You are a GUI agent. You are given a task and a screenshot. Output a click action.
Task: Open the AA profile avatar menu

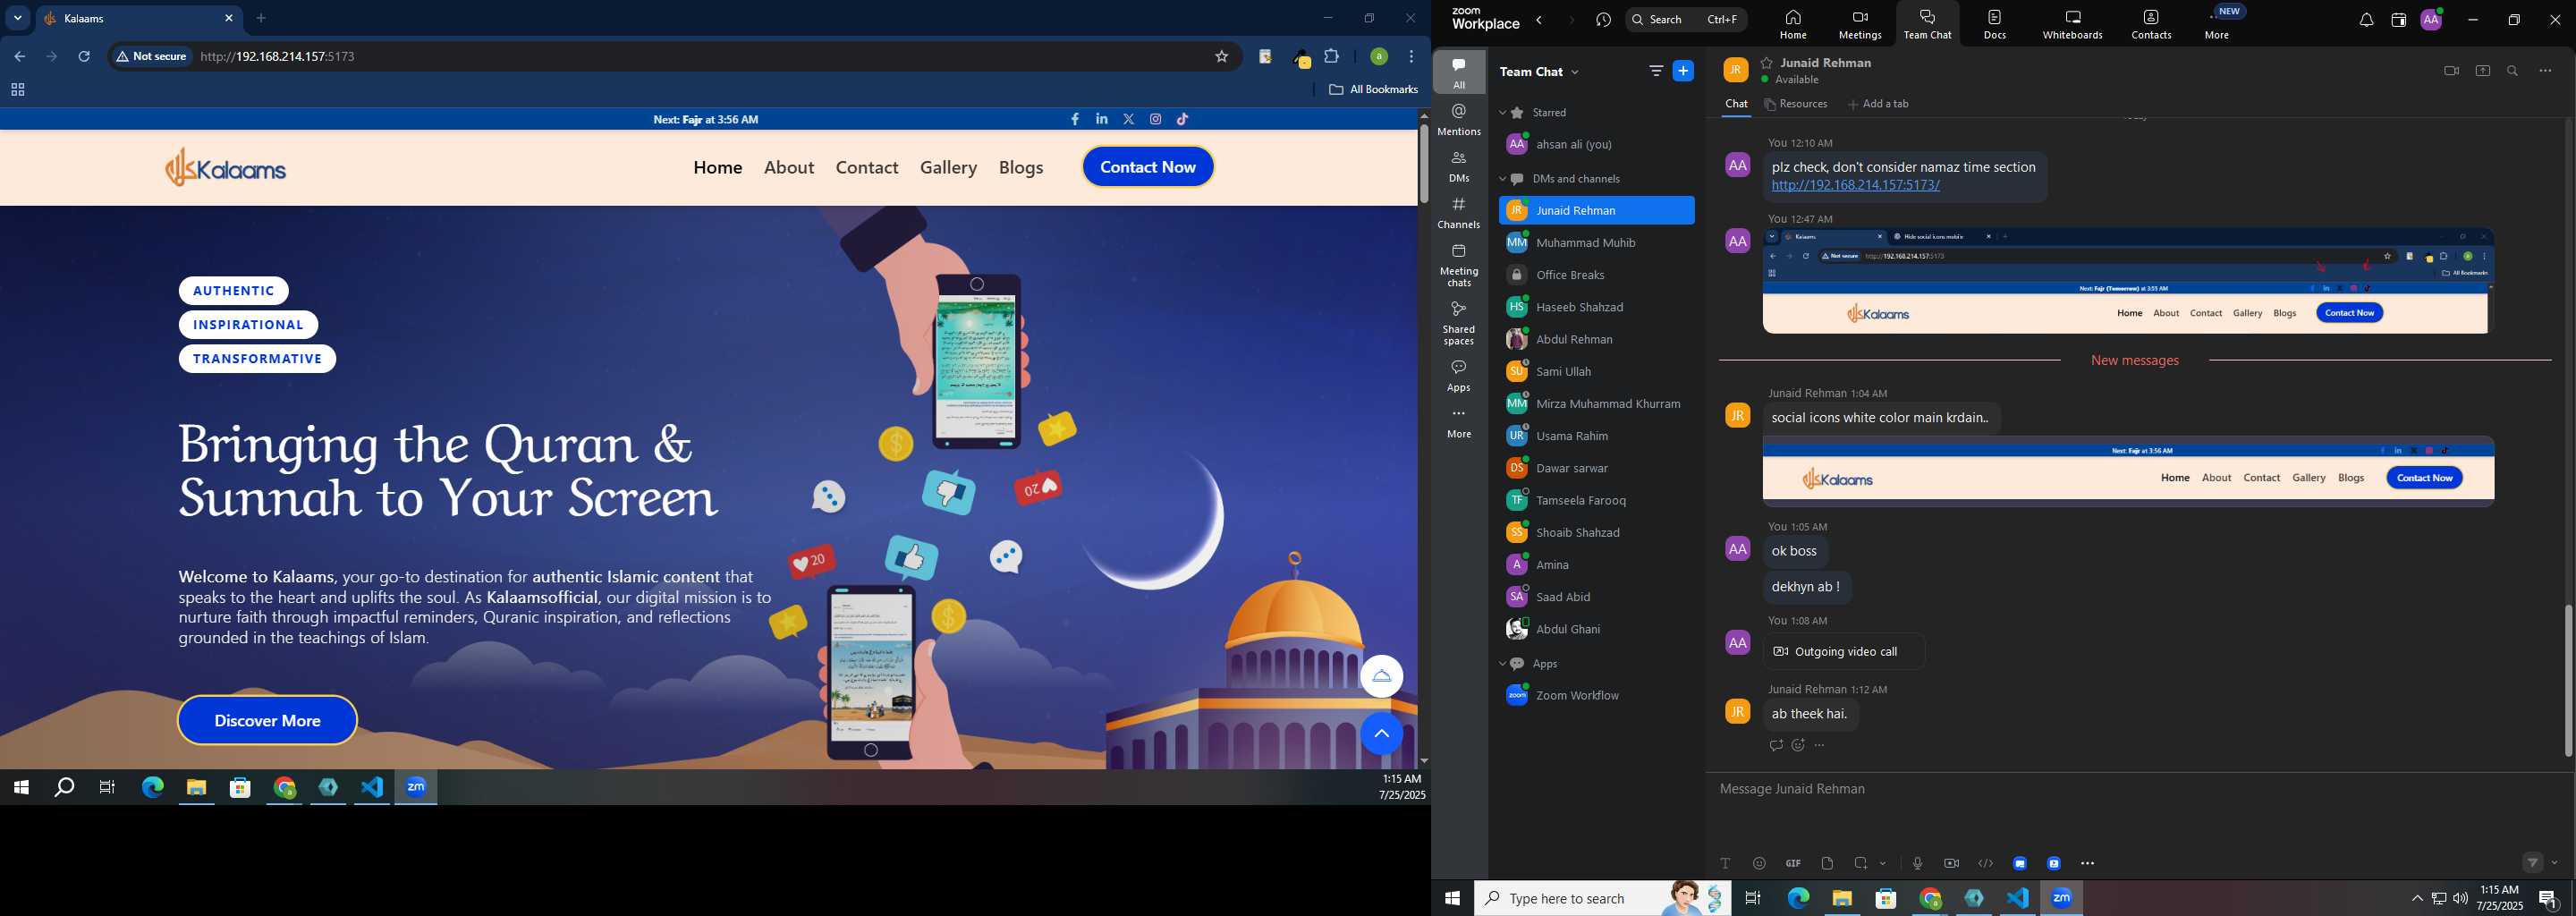(2431, 19)
